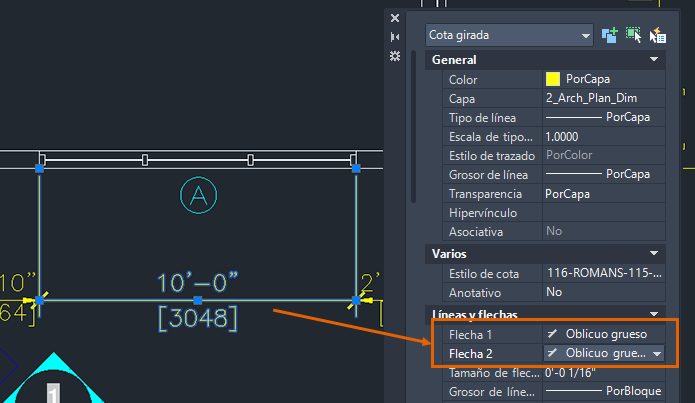The height and width of the screenshot is (403, 695).
Task: Close the Properties palette with the X icon
Action: [394, 18]
